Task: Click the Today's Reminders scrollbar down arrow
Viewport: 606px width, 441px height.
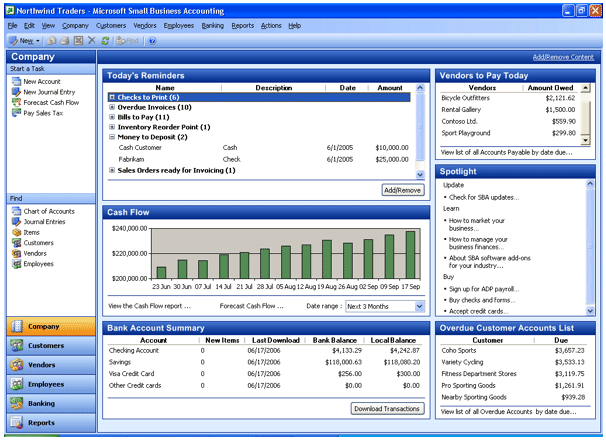Action: (420, 175)
